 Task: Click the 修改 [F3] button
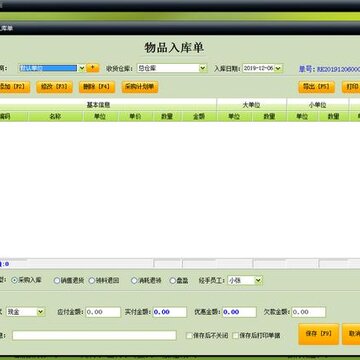[x=54, y=87]
